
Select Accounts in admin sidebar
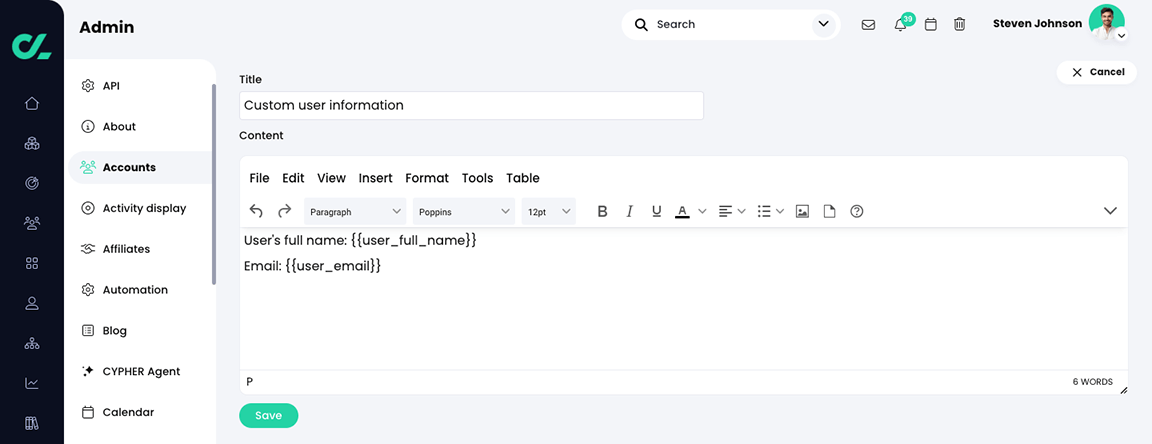pyautogui.click(x=140, y=168)
